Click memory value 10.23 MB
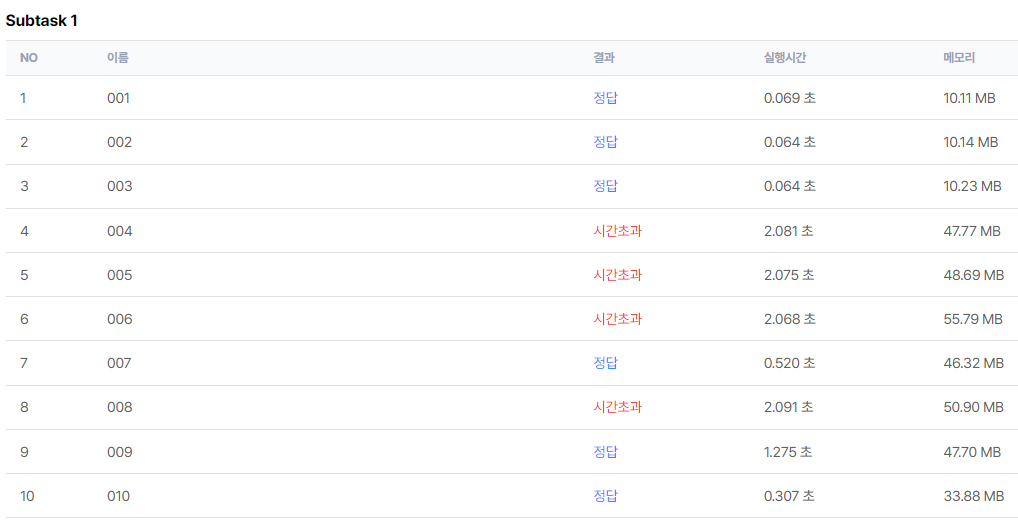The image size is (1018, 529). pyautogui.click(x=973, y=186)
